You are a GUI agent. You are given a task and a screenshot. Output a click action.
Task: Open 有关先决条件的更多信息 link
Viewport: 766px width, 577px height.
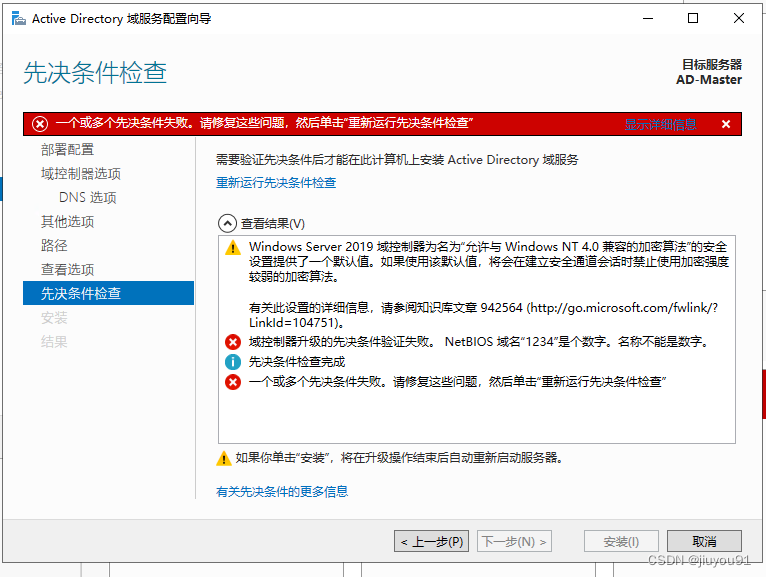pos(282,492)
